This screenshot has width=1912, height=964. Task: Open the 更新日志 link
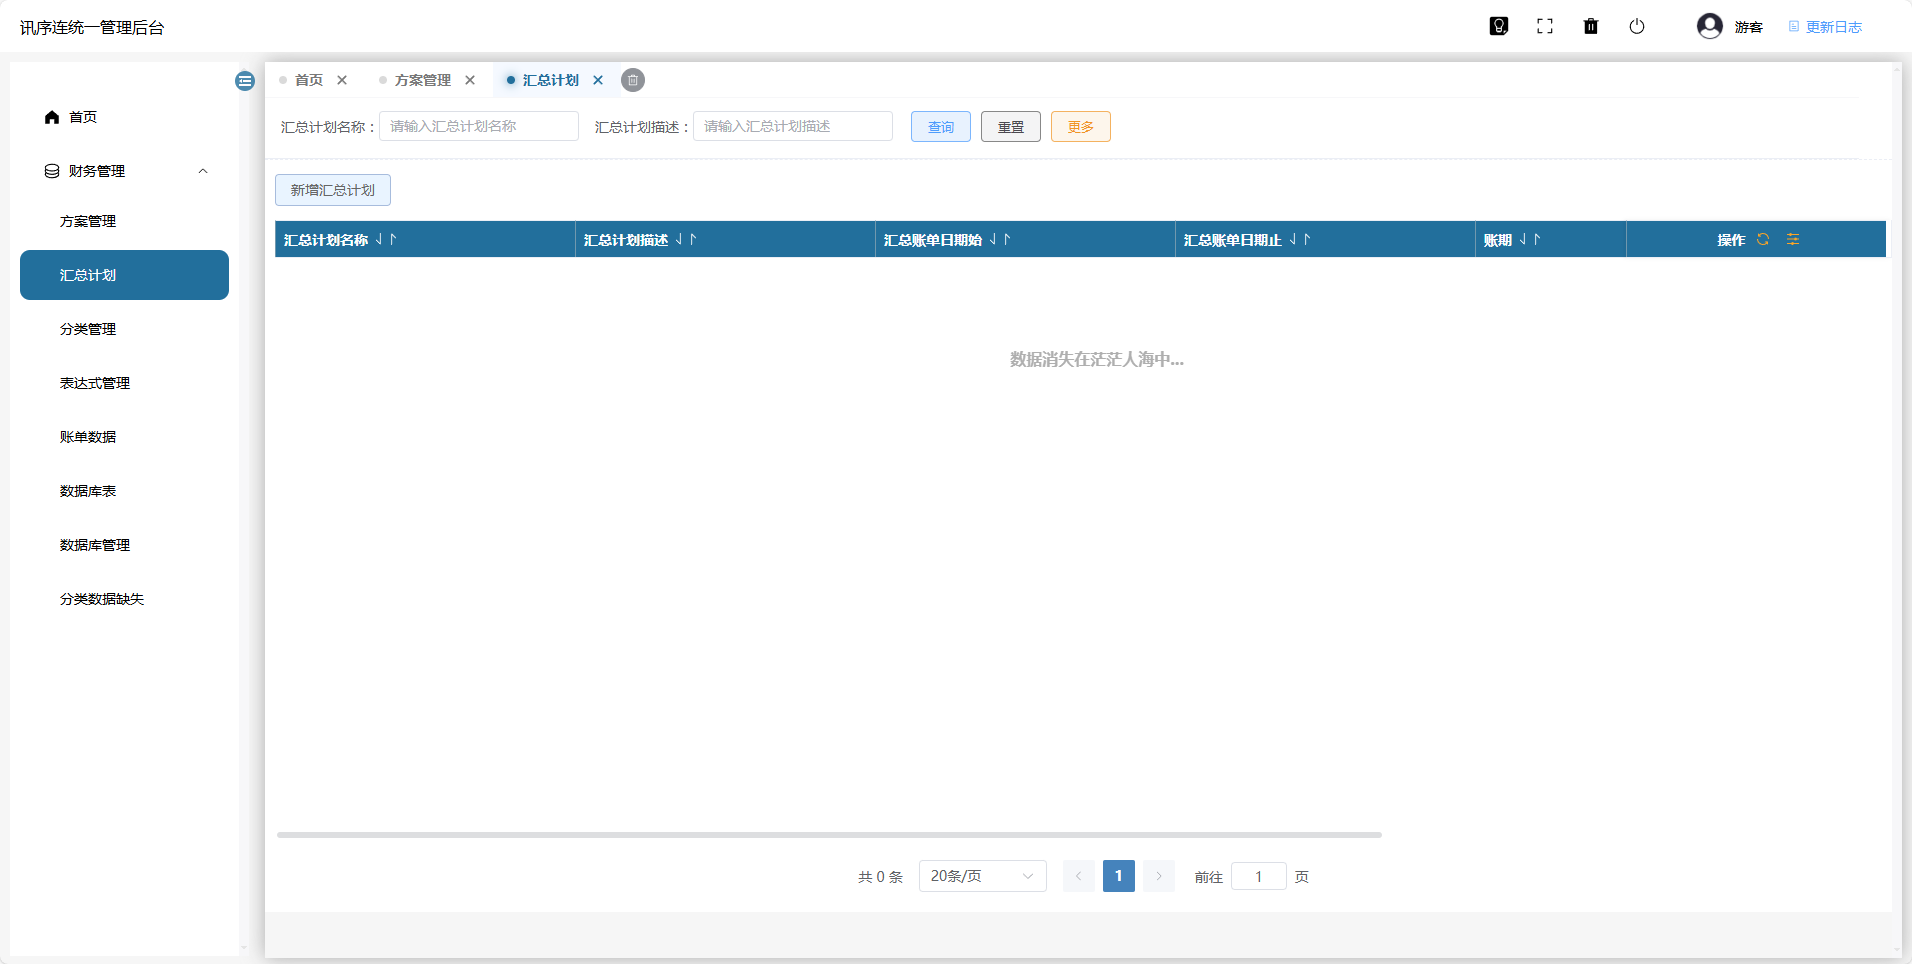tap(1825, 27)
